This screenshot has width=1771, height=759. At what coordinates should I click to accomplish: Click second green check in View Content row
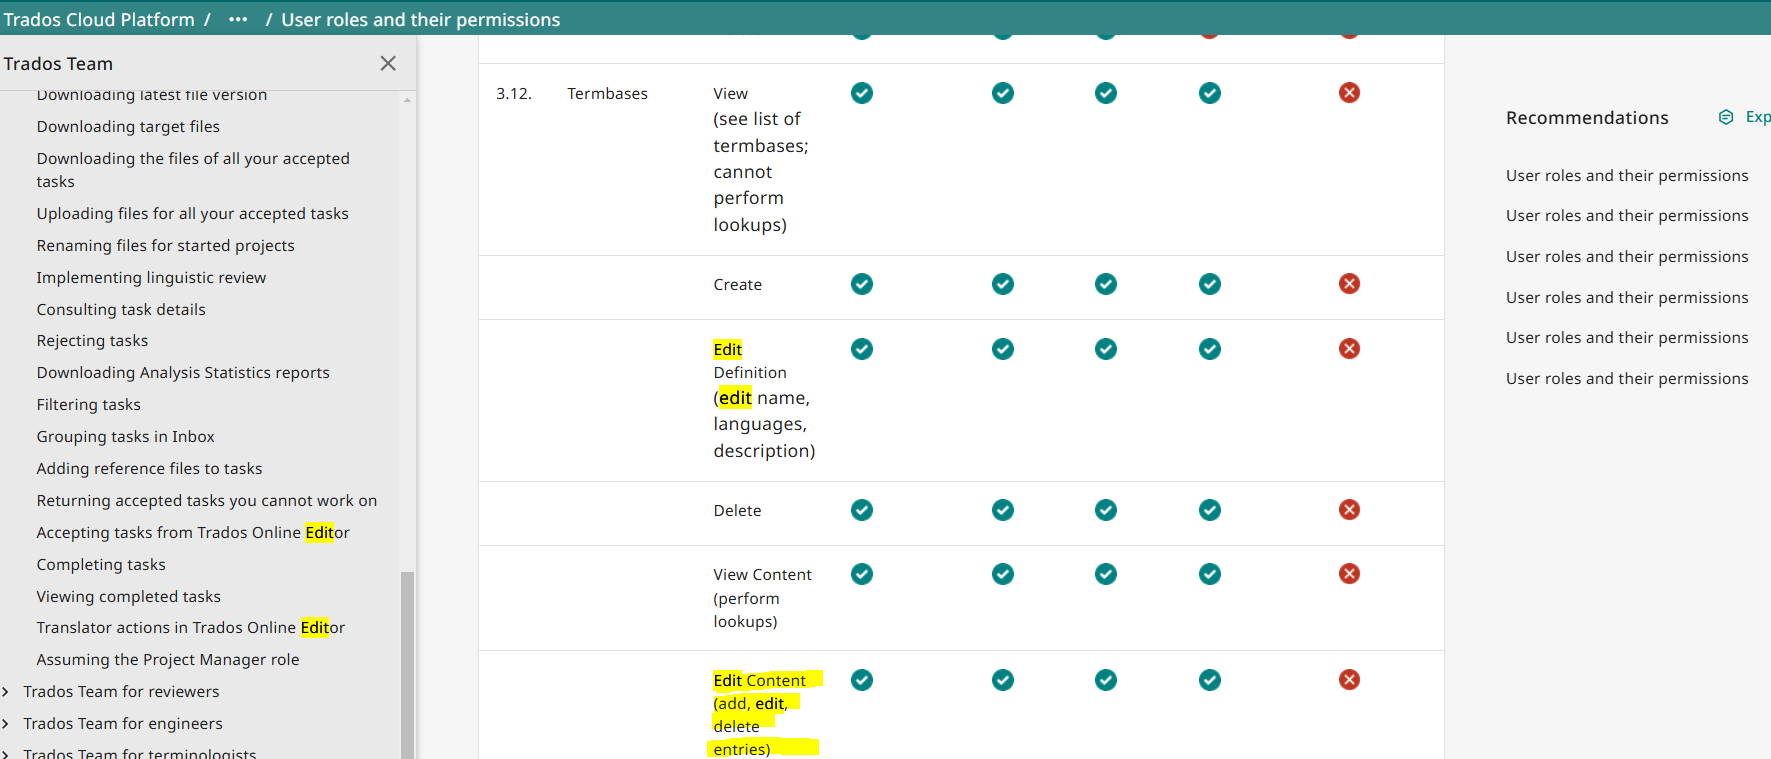(1003, 574)
